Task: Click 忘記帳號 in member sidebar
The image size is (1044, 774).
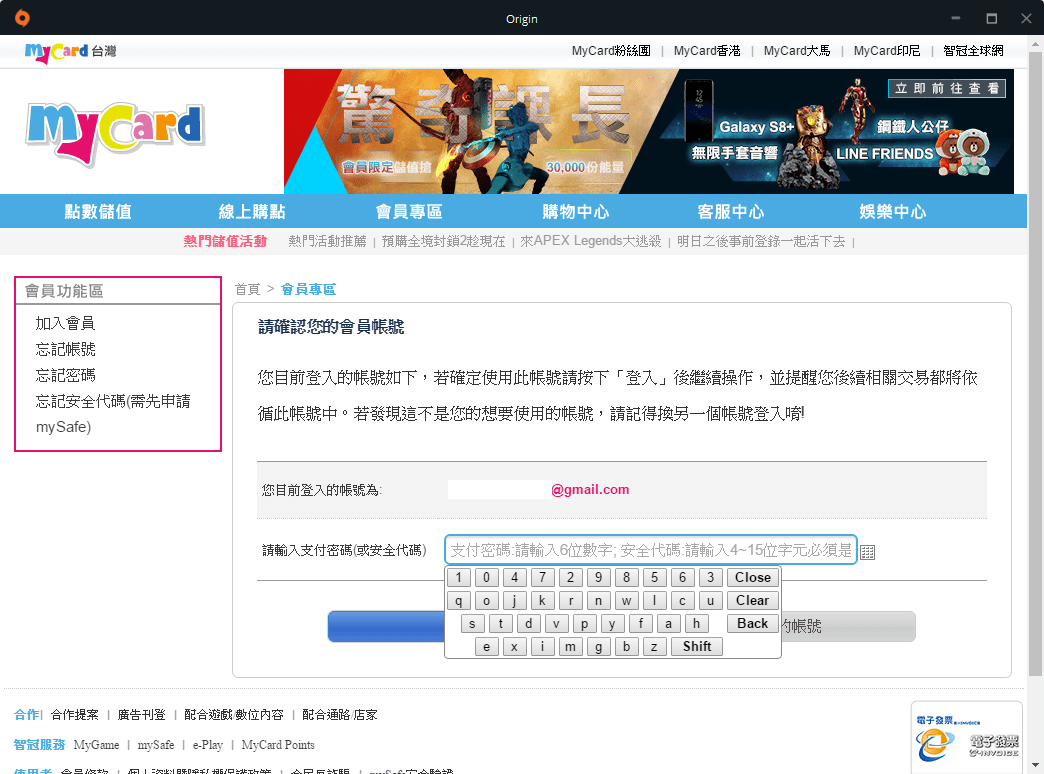Action: [65, 350]
